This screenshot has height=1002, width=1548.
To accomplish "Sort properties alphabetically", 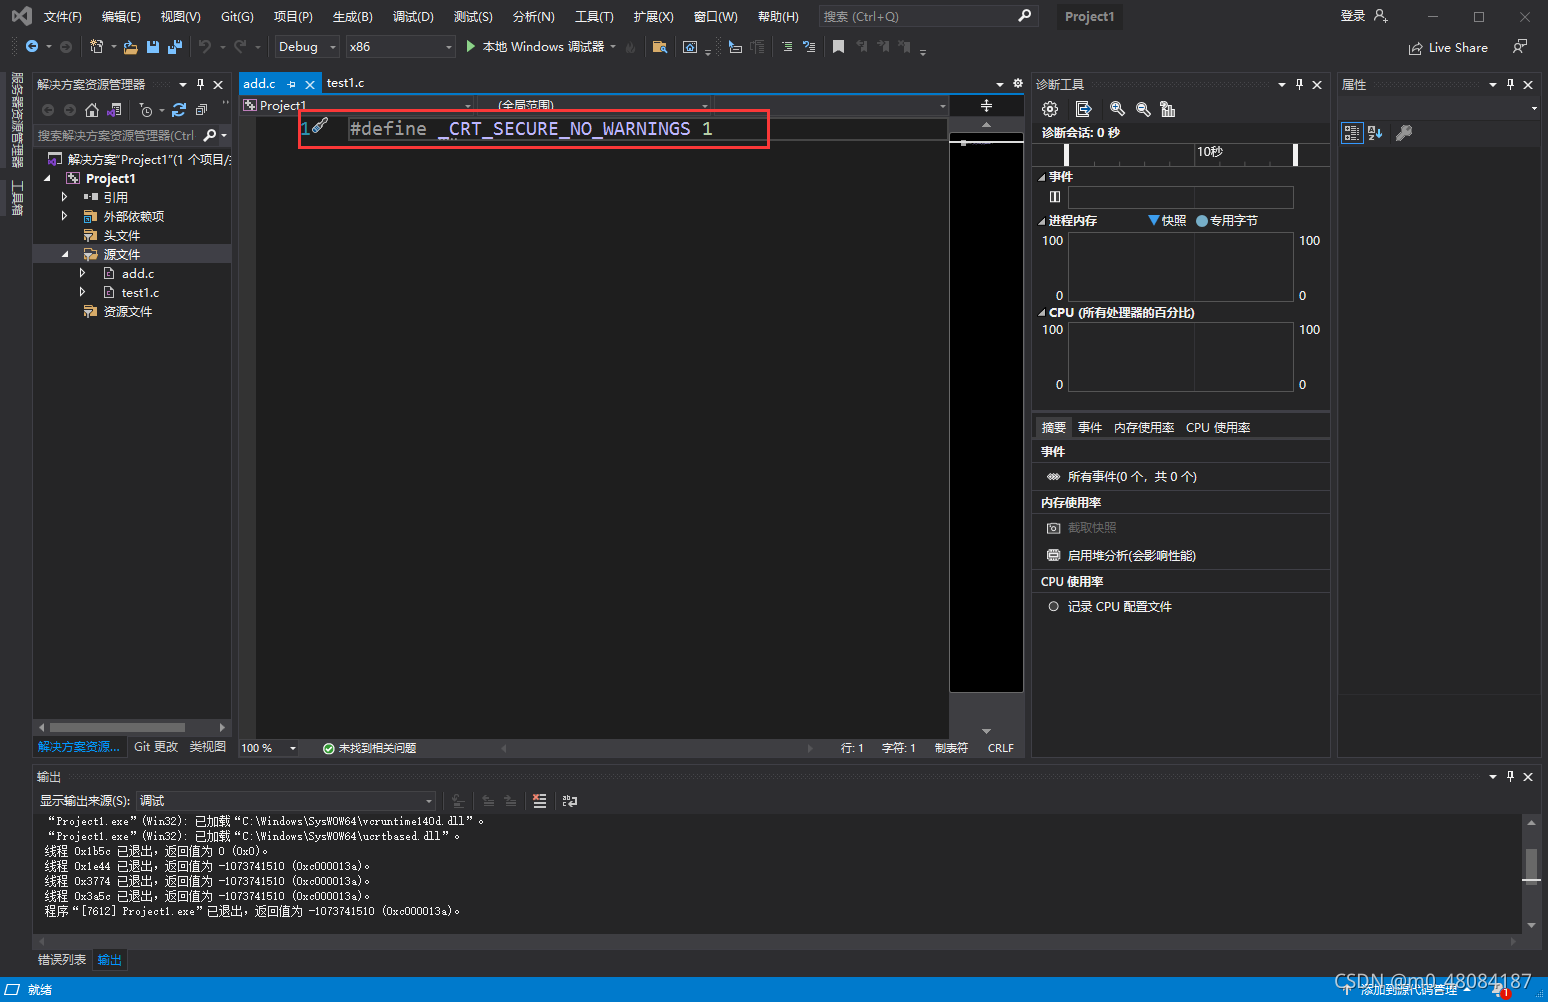I will pyautogui.click(x=1376, y=133).
